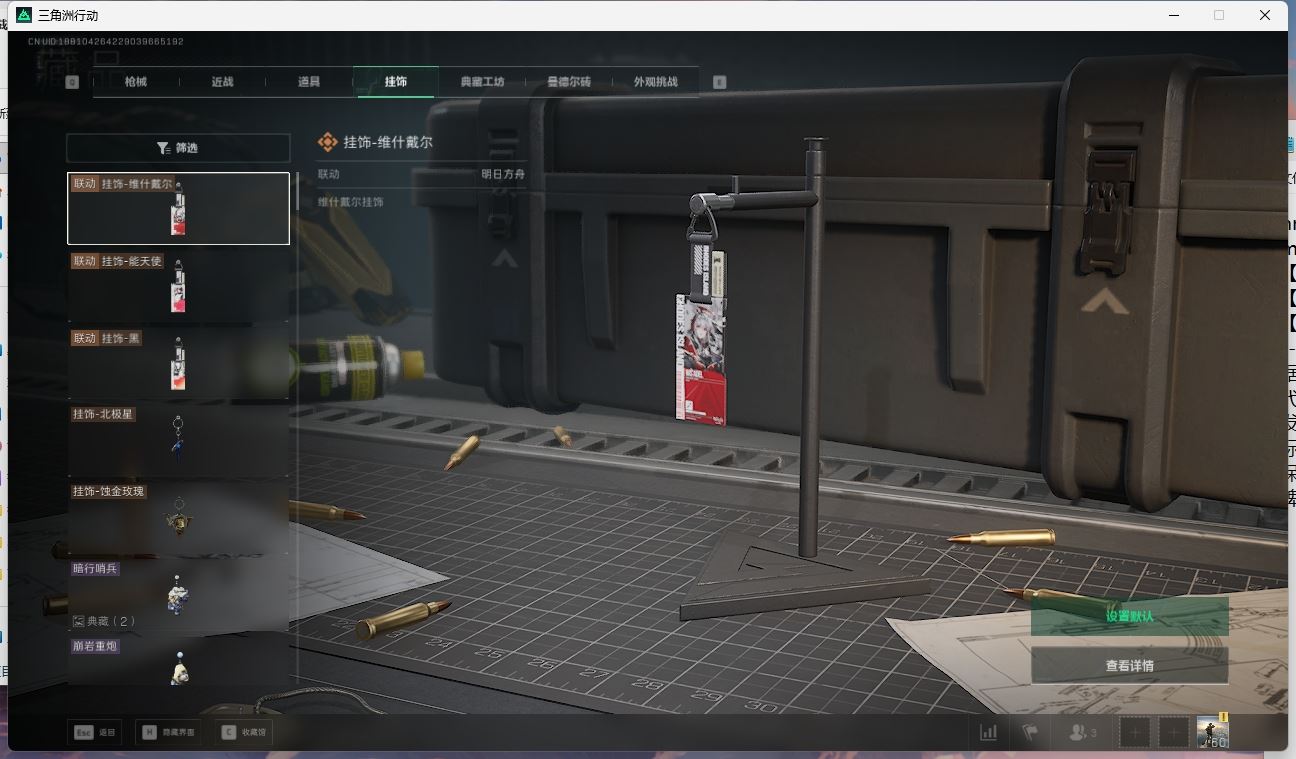
Task: Open the statistics bar chart icon
Action: click(x=988, y=732)
